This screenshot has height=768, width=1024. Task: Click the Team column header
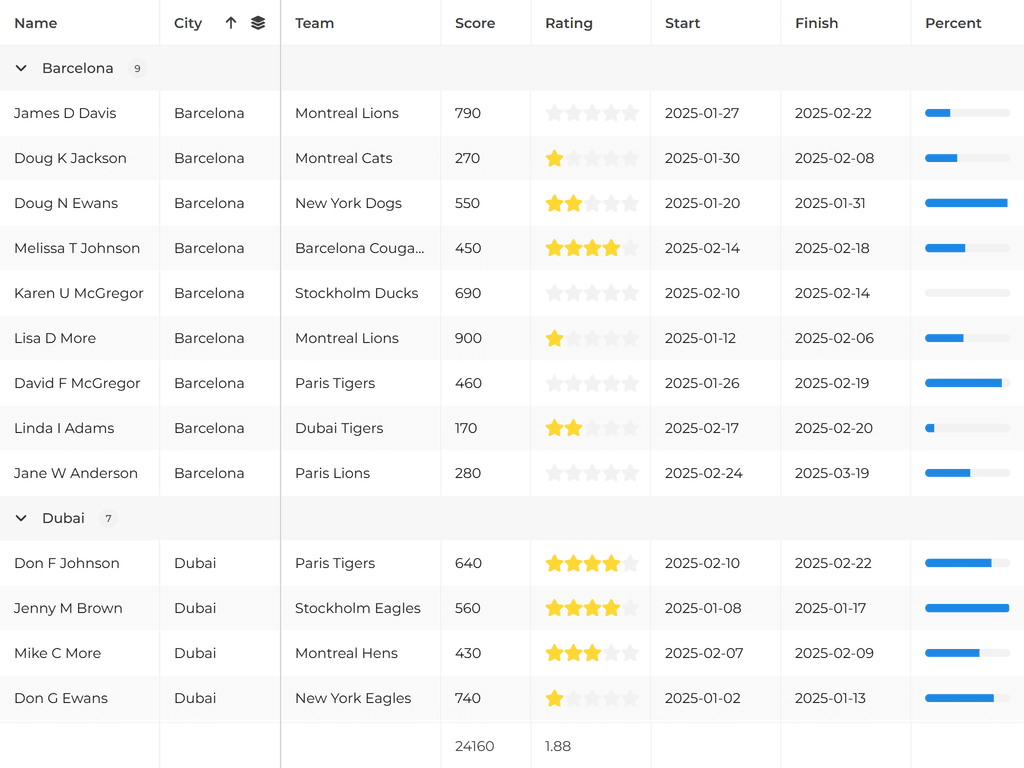[315, 23]
